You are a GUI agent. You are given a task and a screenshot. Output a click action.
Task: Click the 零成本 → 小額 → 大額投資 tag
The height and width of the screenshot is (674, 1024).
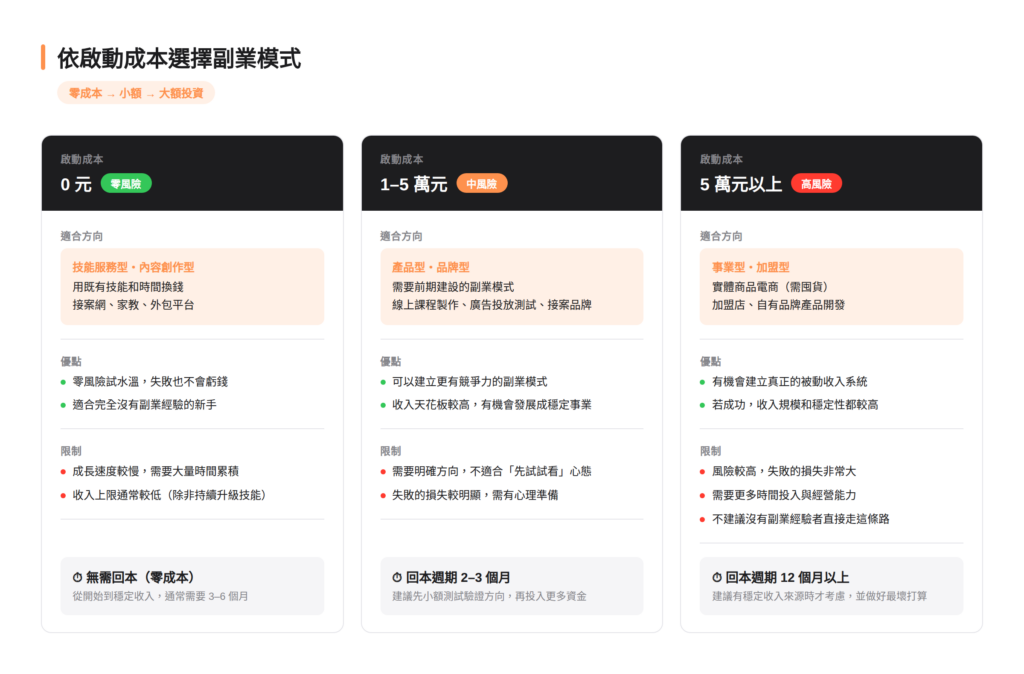[x=136, y=93]
